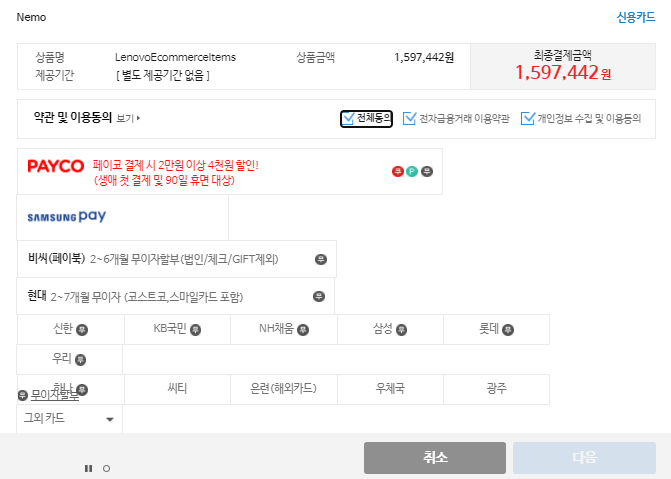Select the 롯데 card
The image size is (671, 479).
[x=496, y=329]
